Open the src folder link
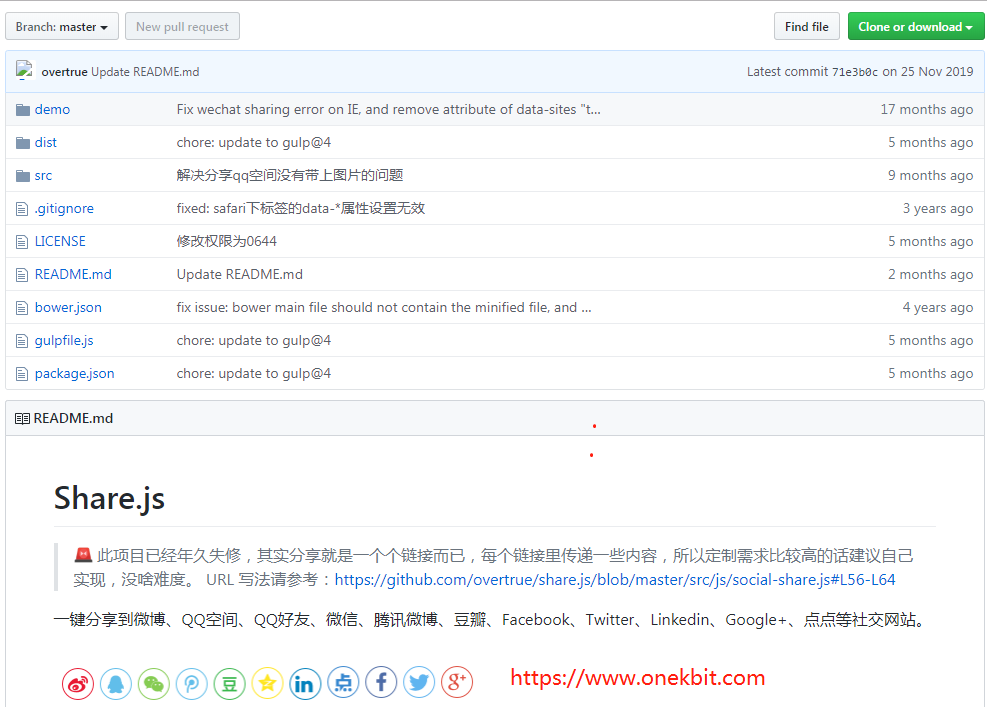The width and height of the screenshot is (987, 707). point(44,175)
